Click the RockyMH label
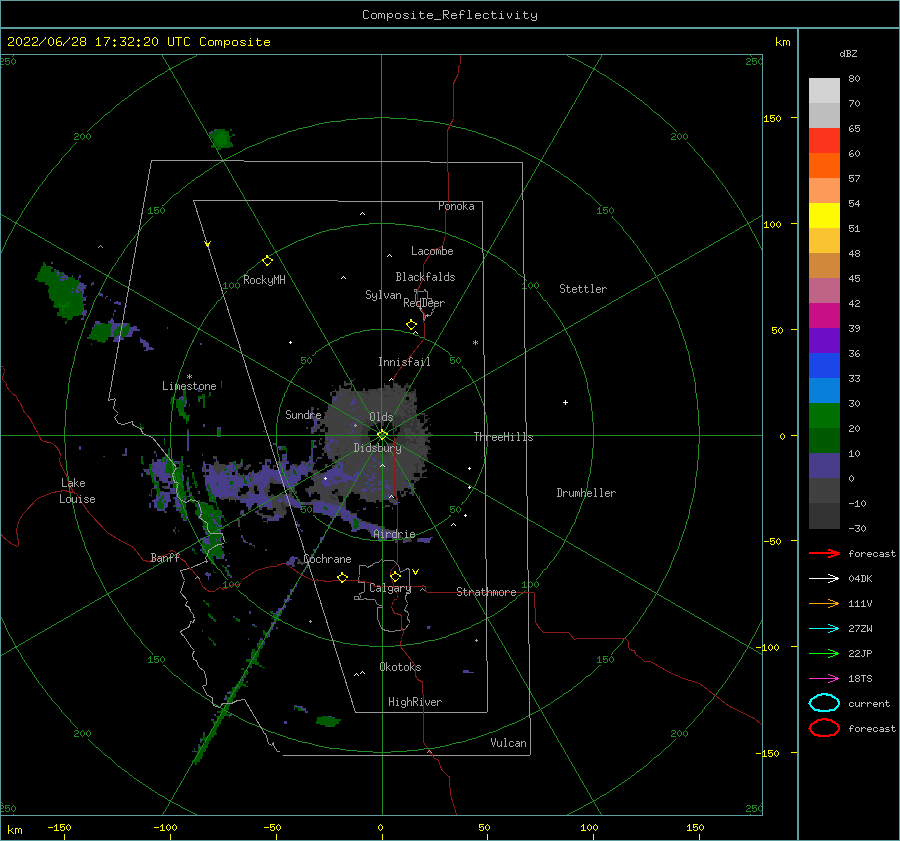This screenshot has height=841, width=900. (x=264, y=280)
